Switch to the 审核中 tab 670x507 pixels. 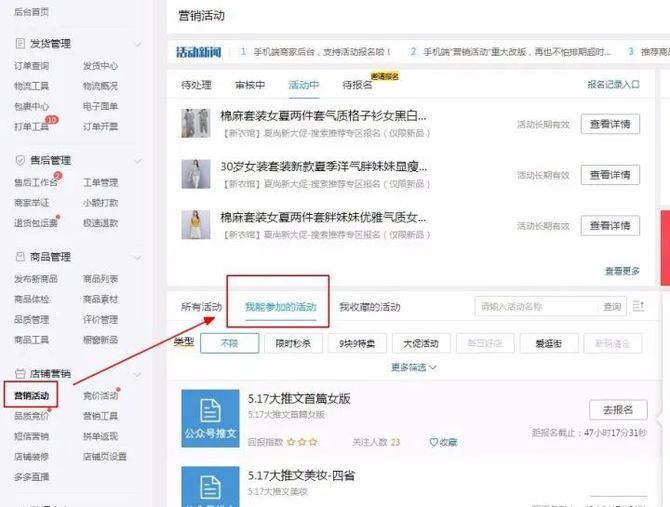[x=250, y=85]
